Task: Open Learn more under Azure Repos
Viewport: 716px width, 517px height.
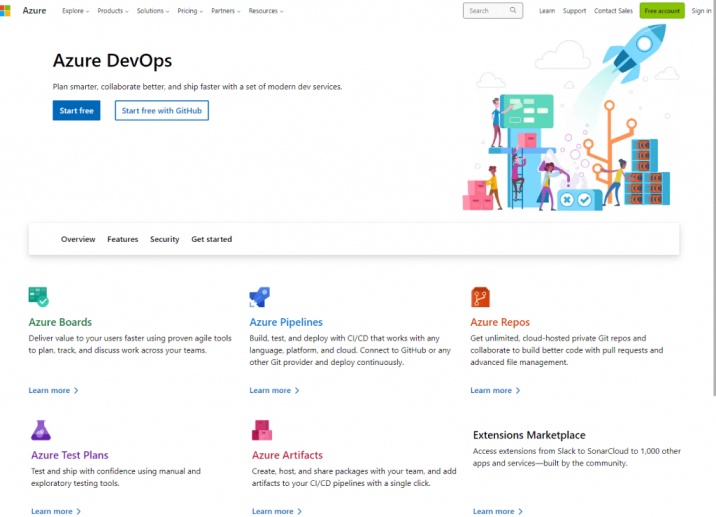Action: coord(493,390)
